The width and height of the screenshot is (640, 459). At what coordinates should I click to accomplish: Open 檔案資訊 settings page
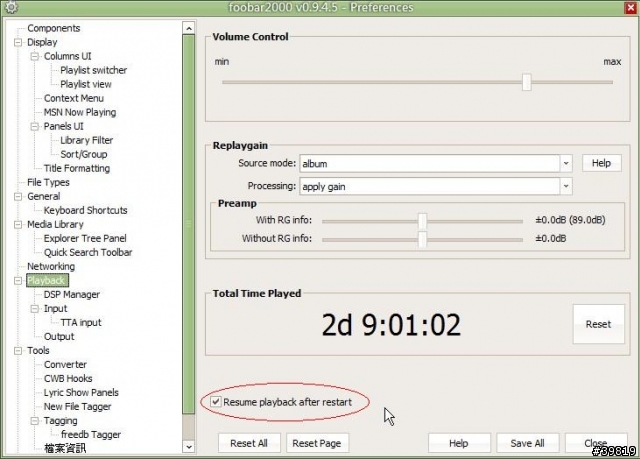click(65, 448)
